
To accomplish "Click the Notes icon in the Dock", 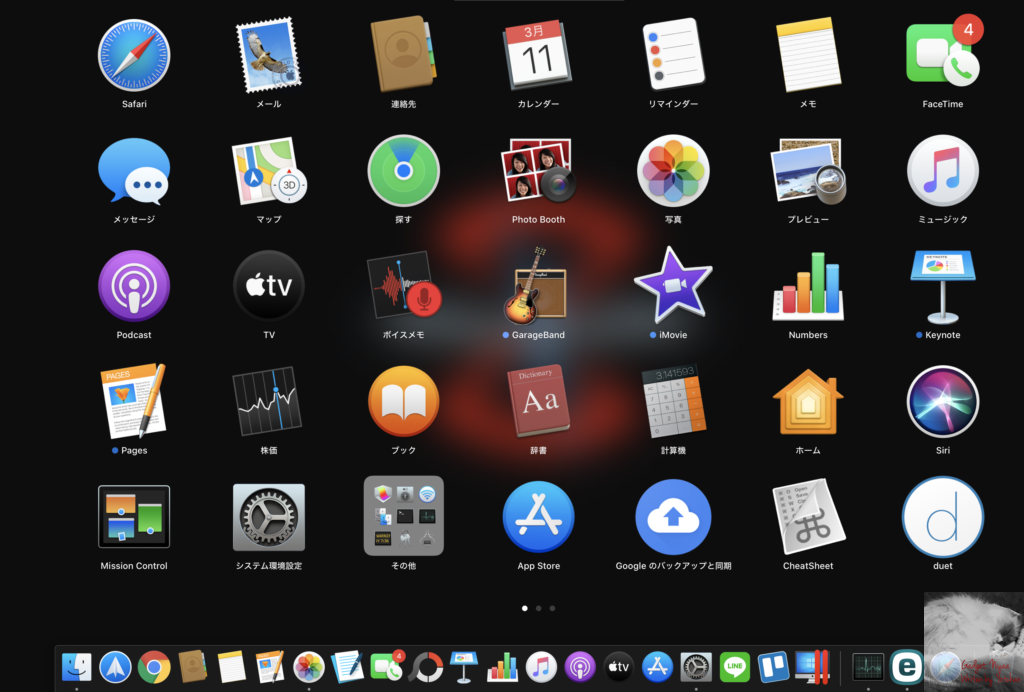I will [231, 667].
